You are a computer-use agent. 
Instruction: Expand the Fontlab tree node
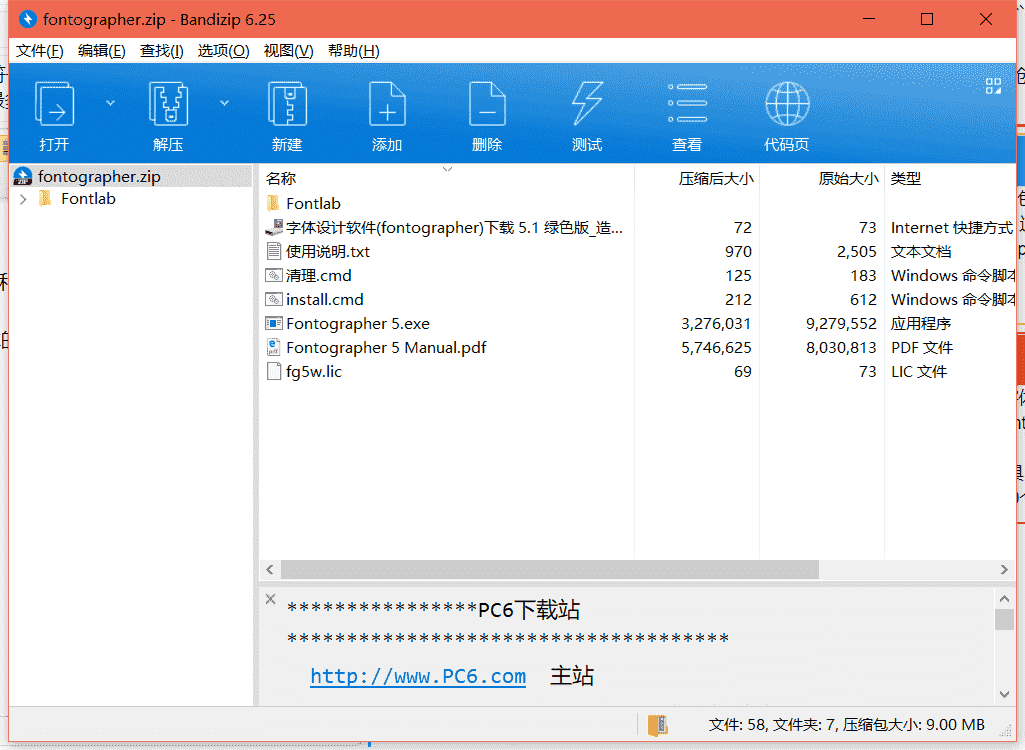24,199
